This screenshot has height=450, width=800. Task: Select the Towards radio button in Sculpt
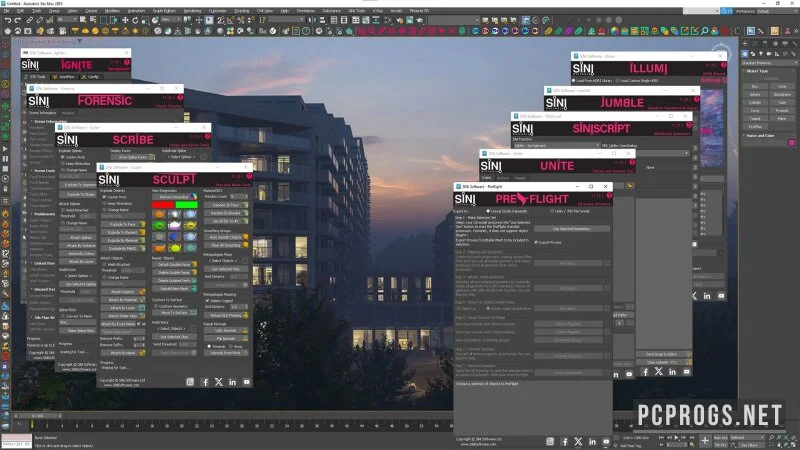point(209,346)
